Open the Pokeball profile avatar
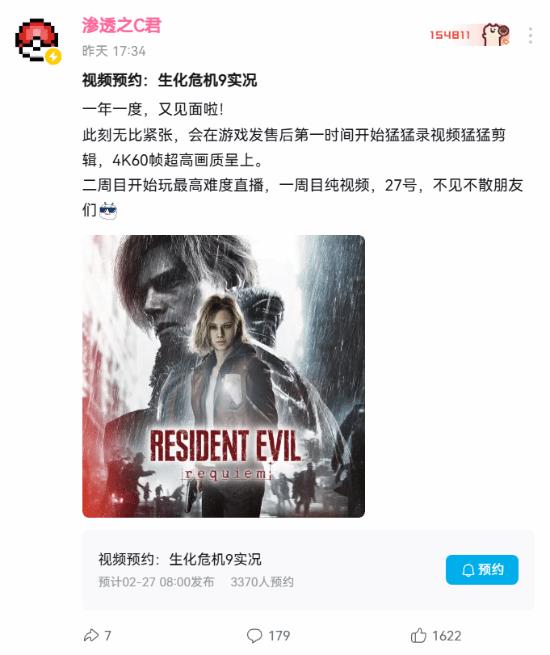The height and width of the screenshot is (655, 550). (37, 40)
